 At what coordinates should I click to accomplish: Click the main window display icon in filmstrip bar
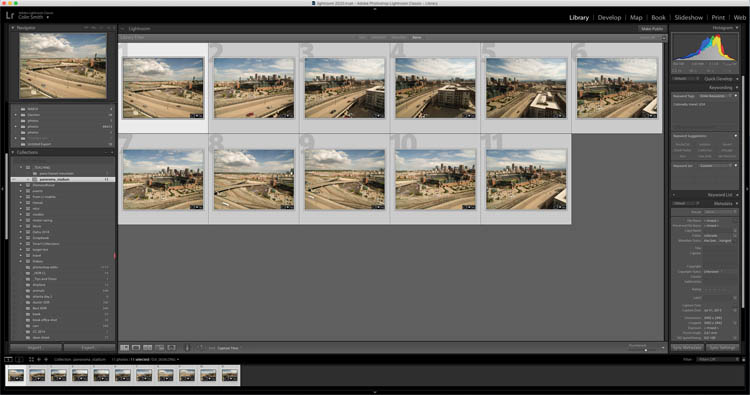pyautogui.click(x=8, y=359)
